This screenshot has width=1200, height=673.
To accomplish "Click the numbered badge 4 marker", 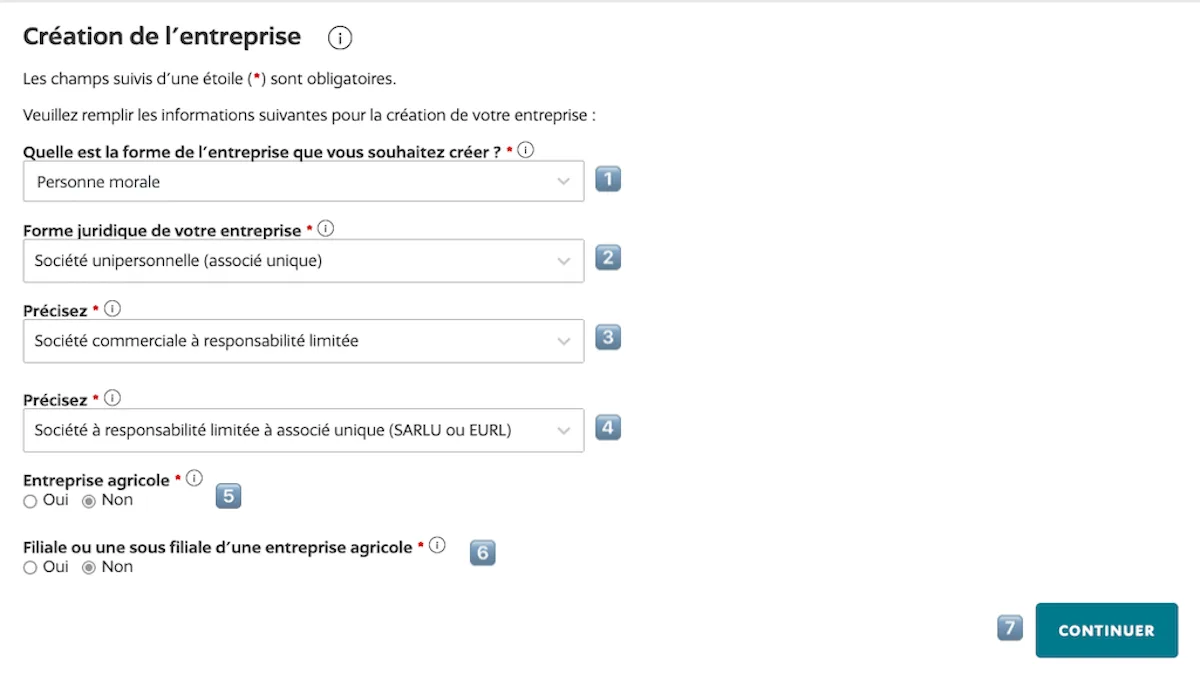I will [x=608, y=428].
